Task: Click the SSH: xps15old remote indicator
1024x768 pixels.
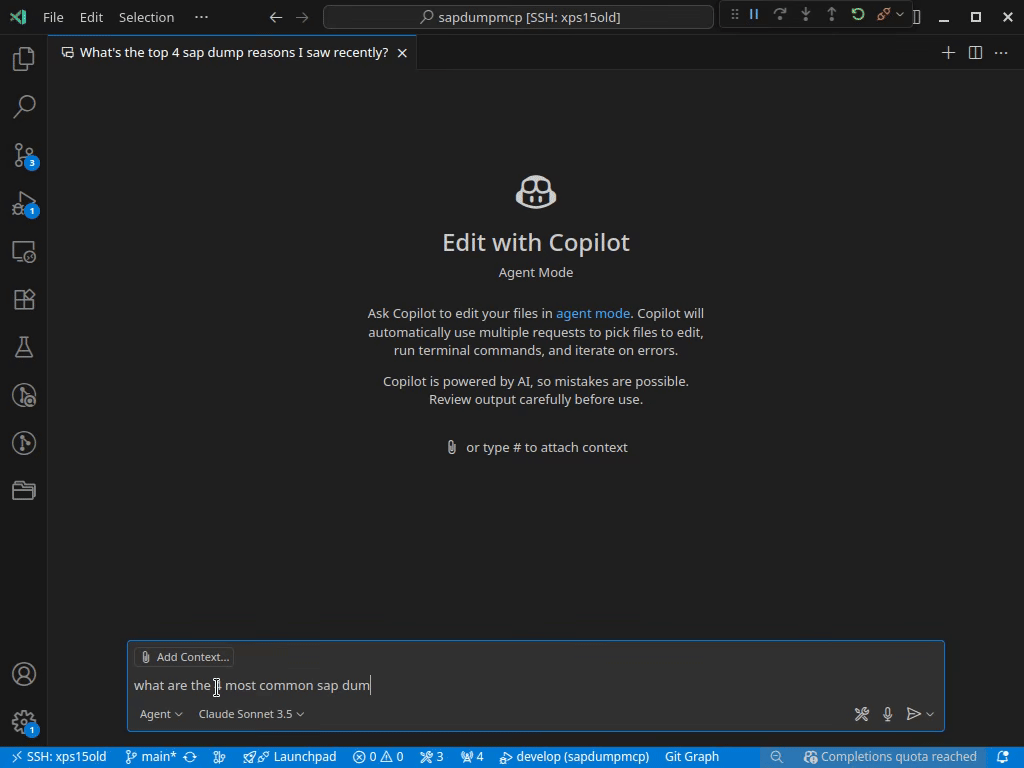Action: [x=59, y=757]
